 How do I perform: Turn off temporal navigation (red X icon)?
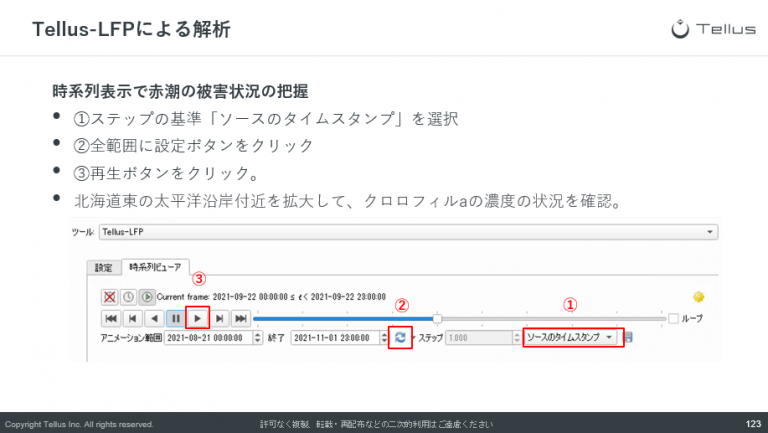[x=110, y=297]
